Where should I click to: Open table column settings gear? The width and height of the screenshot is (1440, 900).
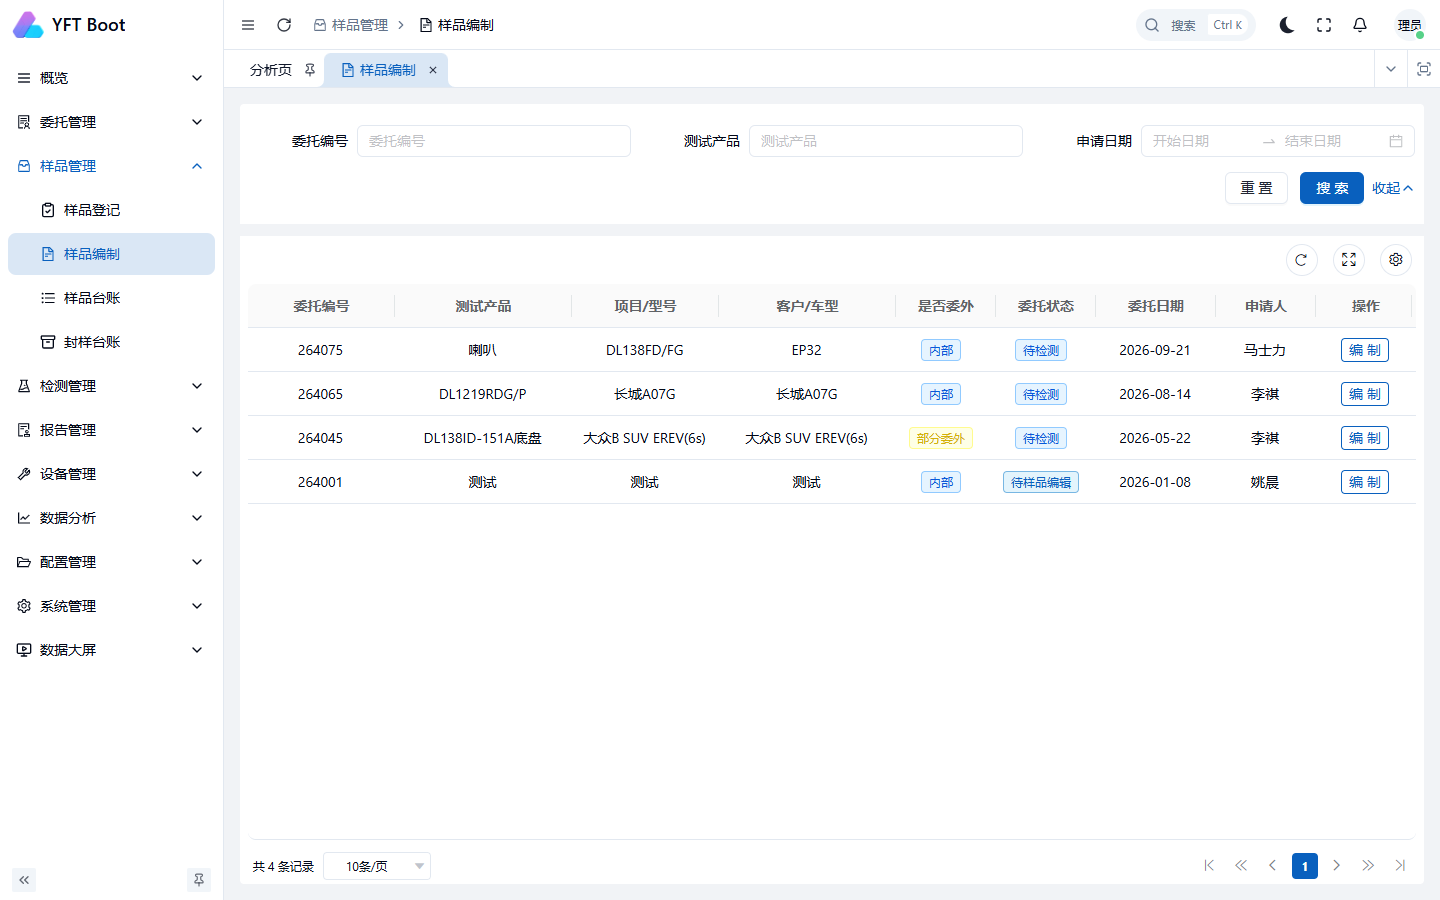coord(1396,260)
